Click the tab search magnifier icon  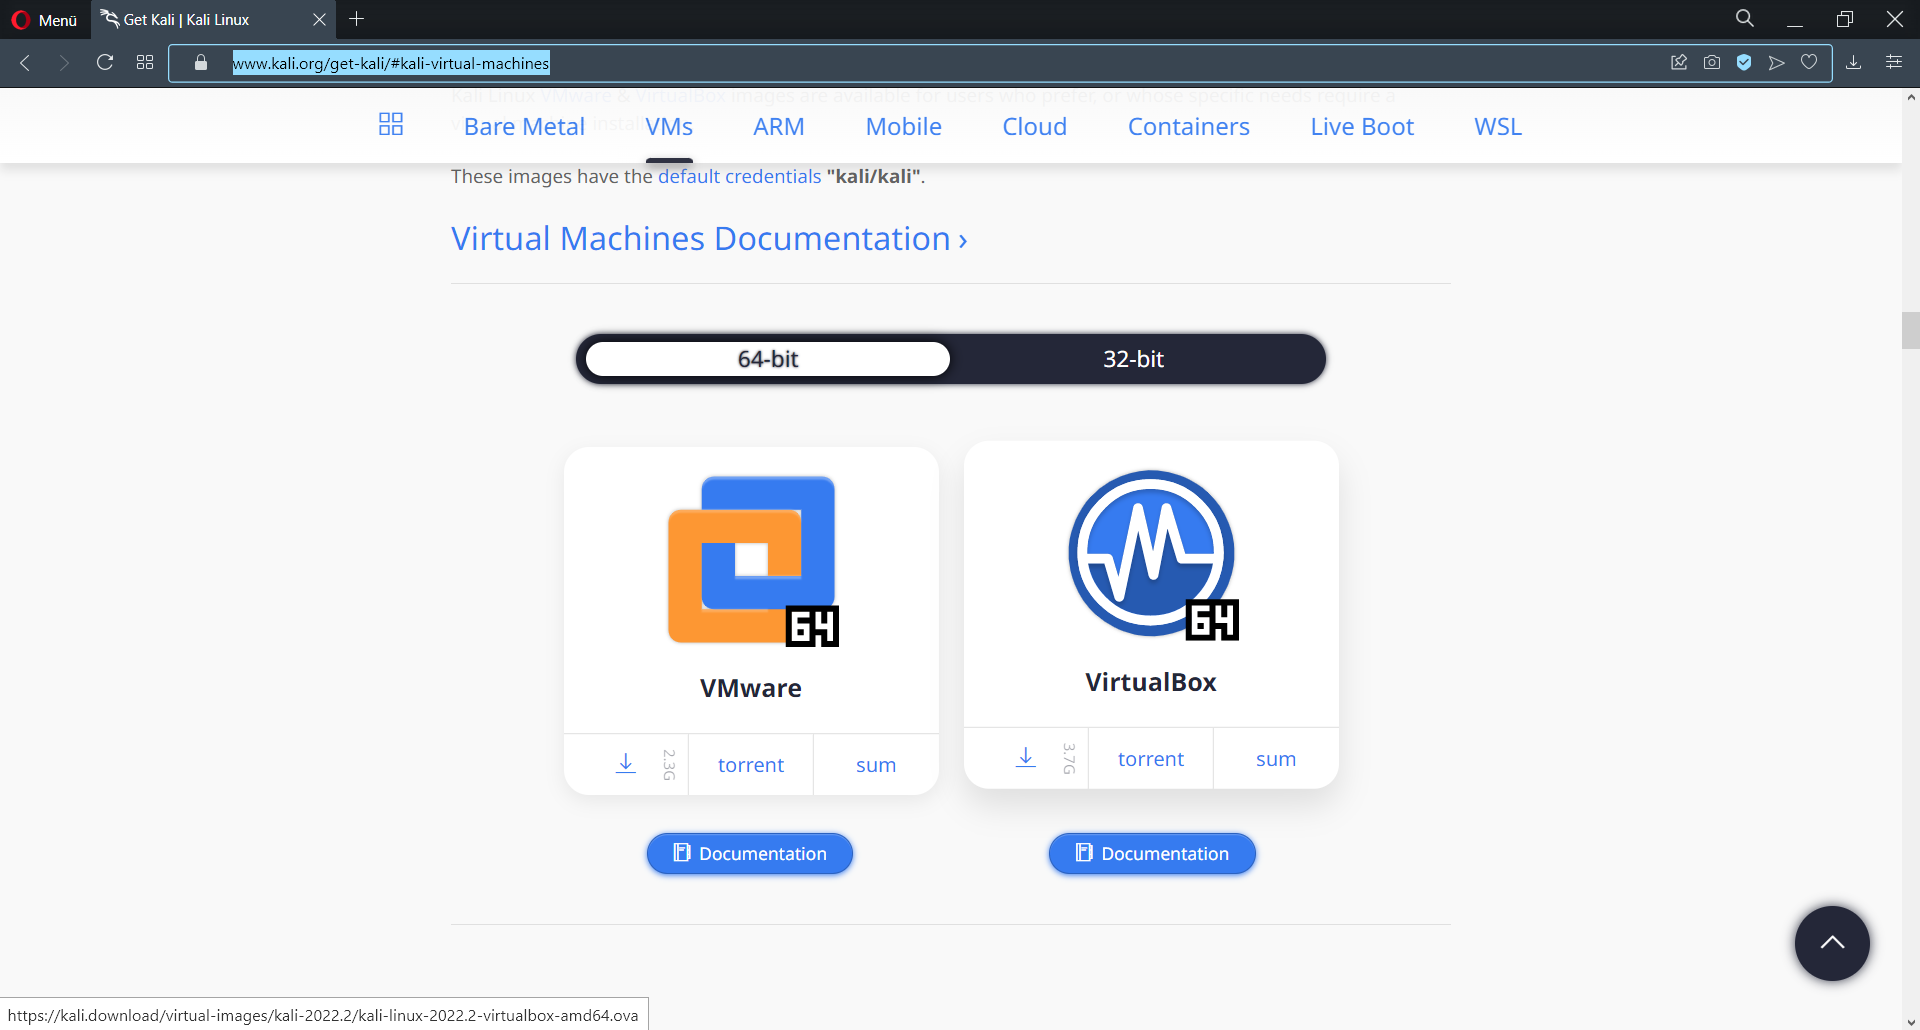click(1745, 19)
